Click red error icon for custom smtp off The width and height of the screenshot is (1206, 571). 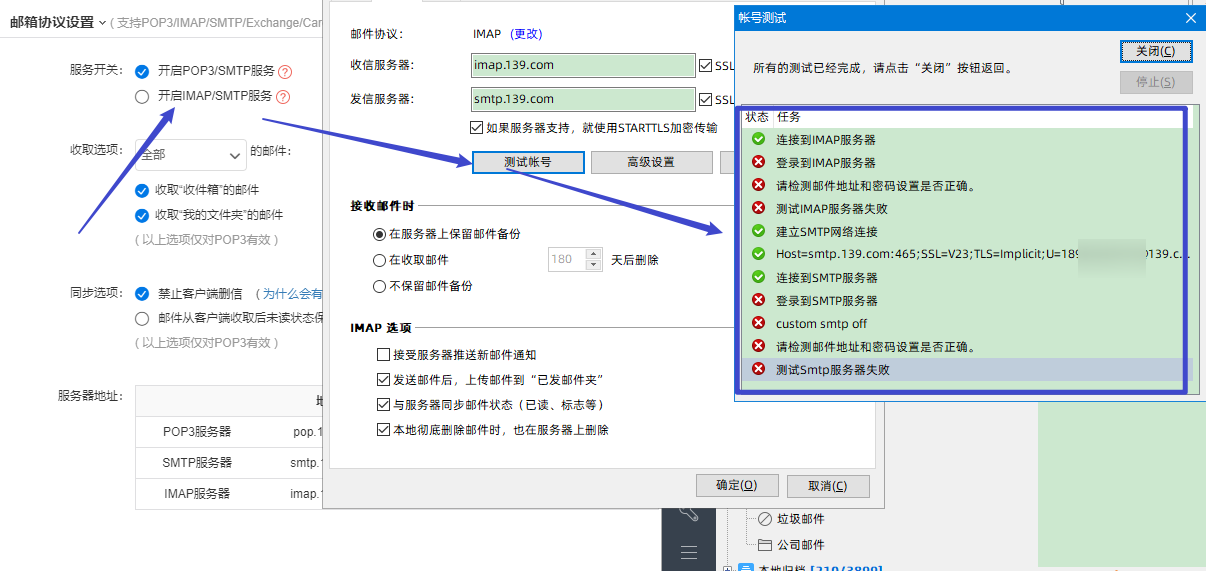[759, 323]
